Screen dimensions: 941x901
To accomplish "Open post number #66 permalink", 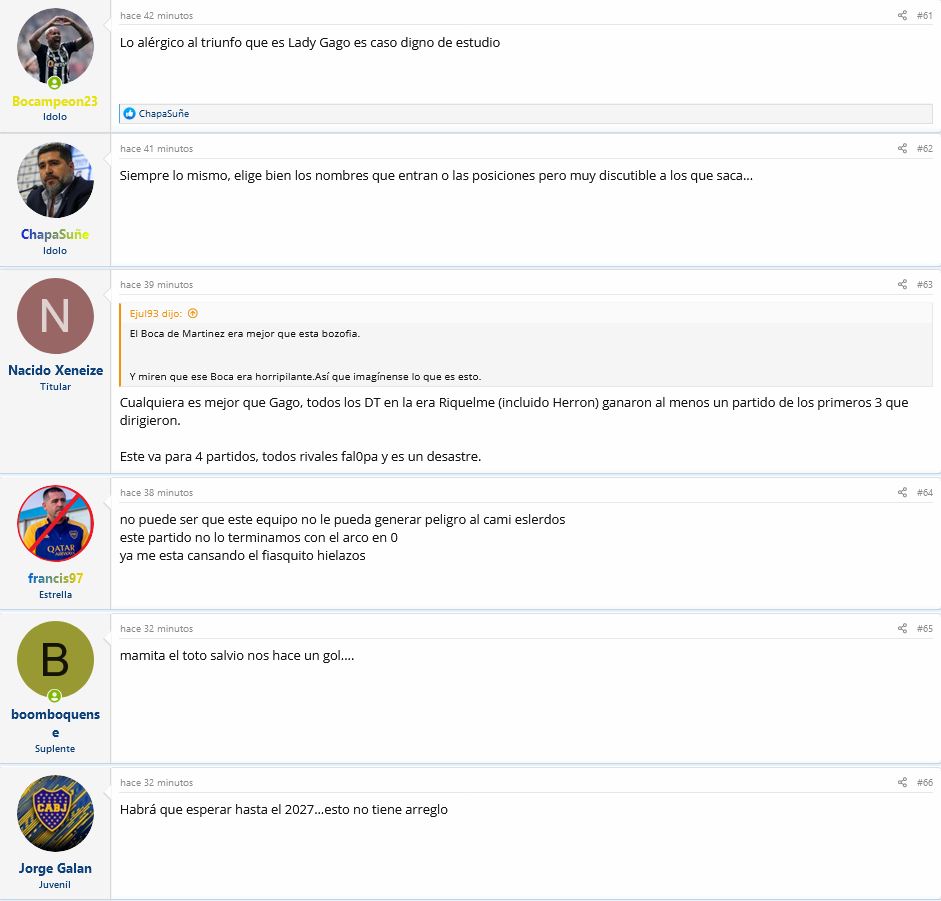I will pos(924,782).
